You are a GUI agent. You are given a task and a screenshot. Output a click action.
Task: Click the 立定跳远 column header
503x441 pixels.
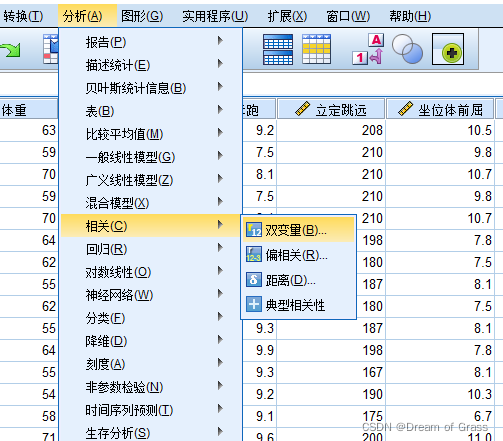click(x=331, y=109)
